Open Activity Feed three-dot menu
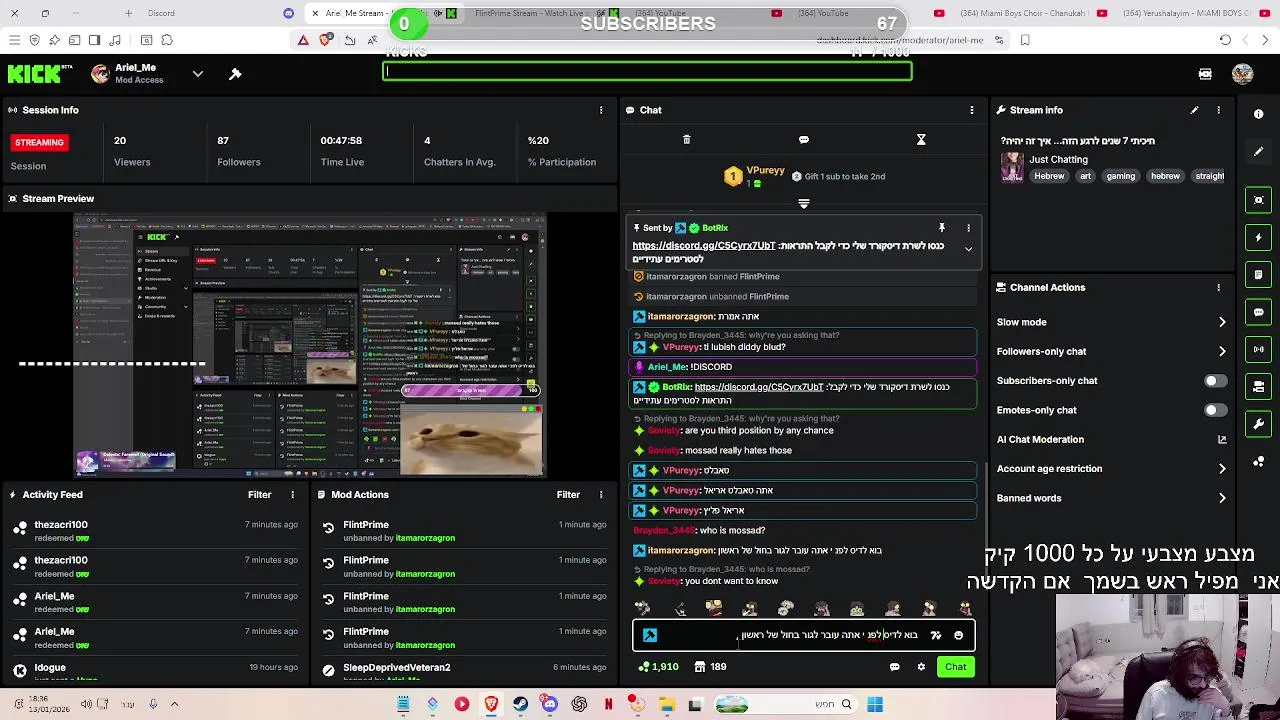Viewport: 1280px width, 720px height. pyautogui.click(x=293, y=494)
